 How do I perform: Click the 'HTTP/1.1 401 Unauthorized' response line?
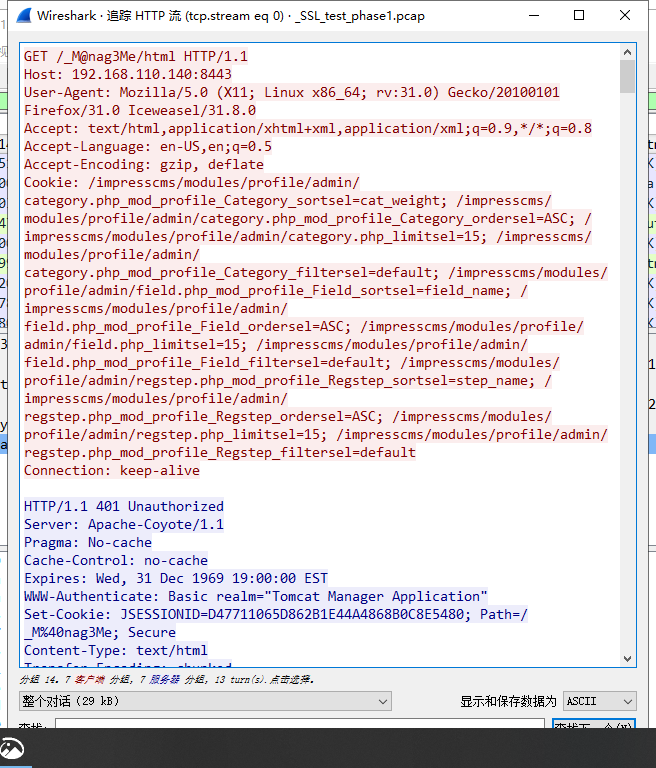pyautogui.click(x=124, y=506)
